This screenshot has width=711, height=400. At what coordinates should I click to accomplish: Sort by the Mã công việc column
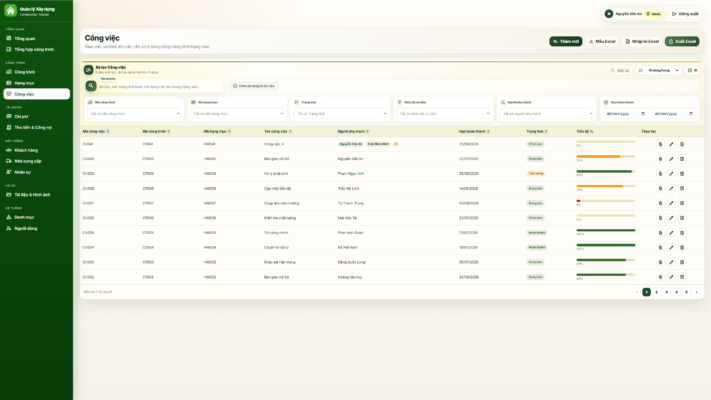pyautogui.click(x=96, y=132)
